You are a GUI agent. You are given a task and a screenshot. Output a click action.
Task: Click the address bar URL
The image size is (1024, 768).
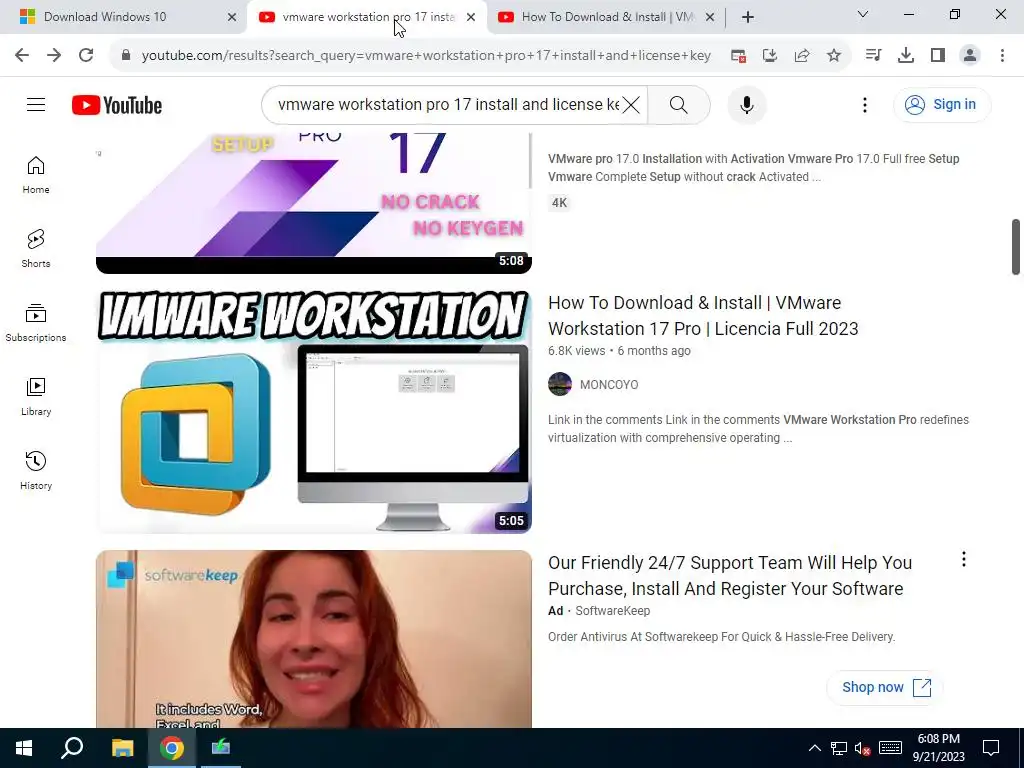pyautogui.click(x=426, y=56)
